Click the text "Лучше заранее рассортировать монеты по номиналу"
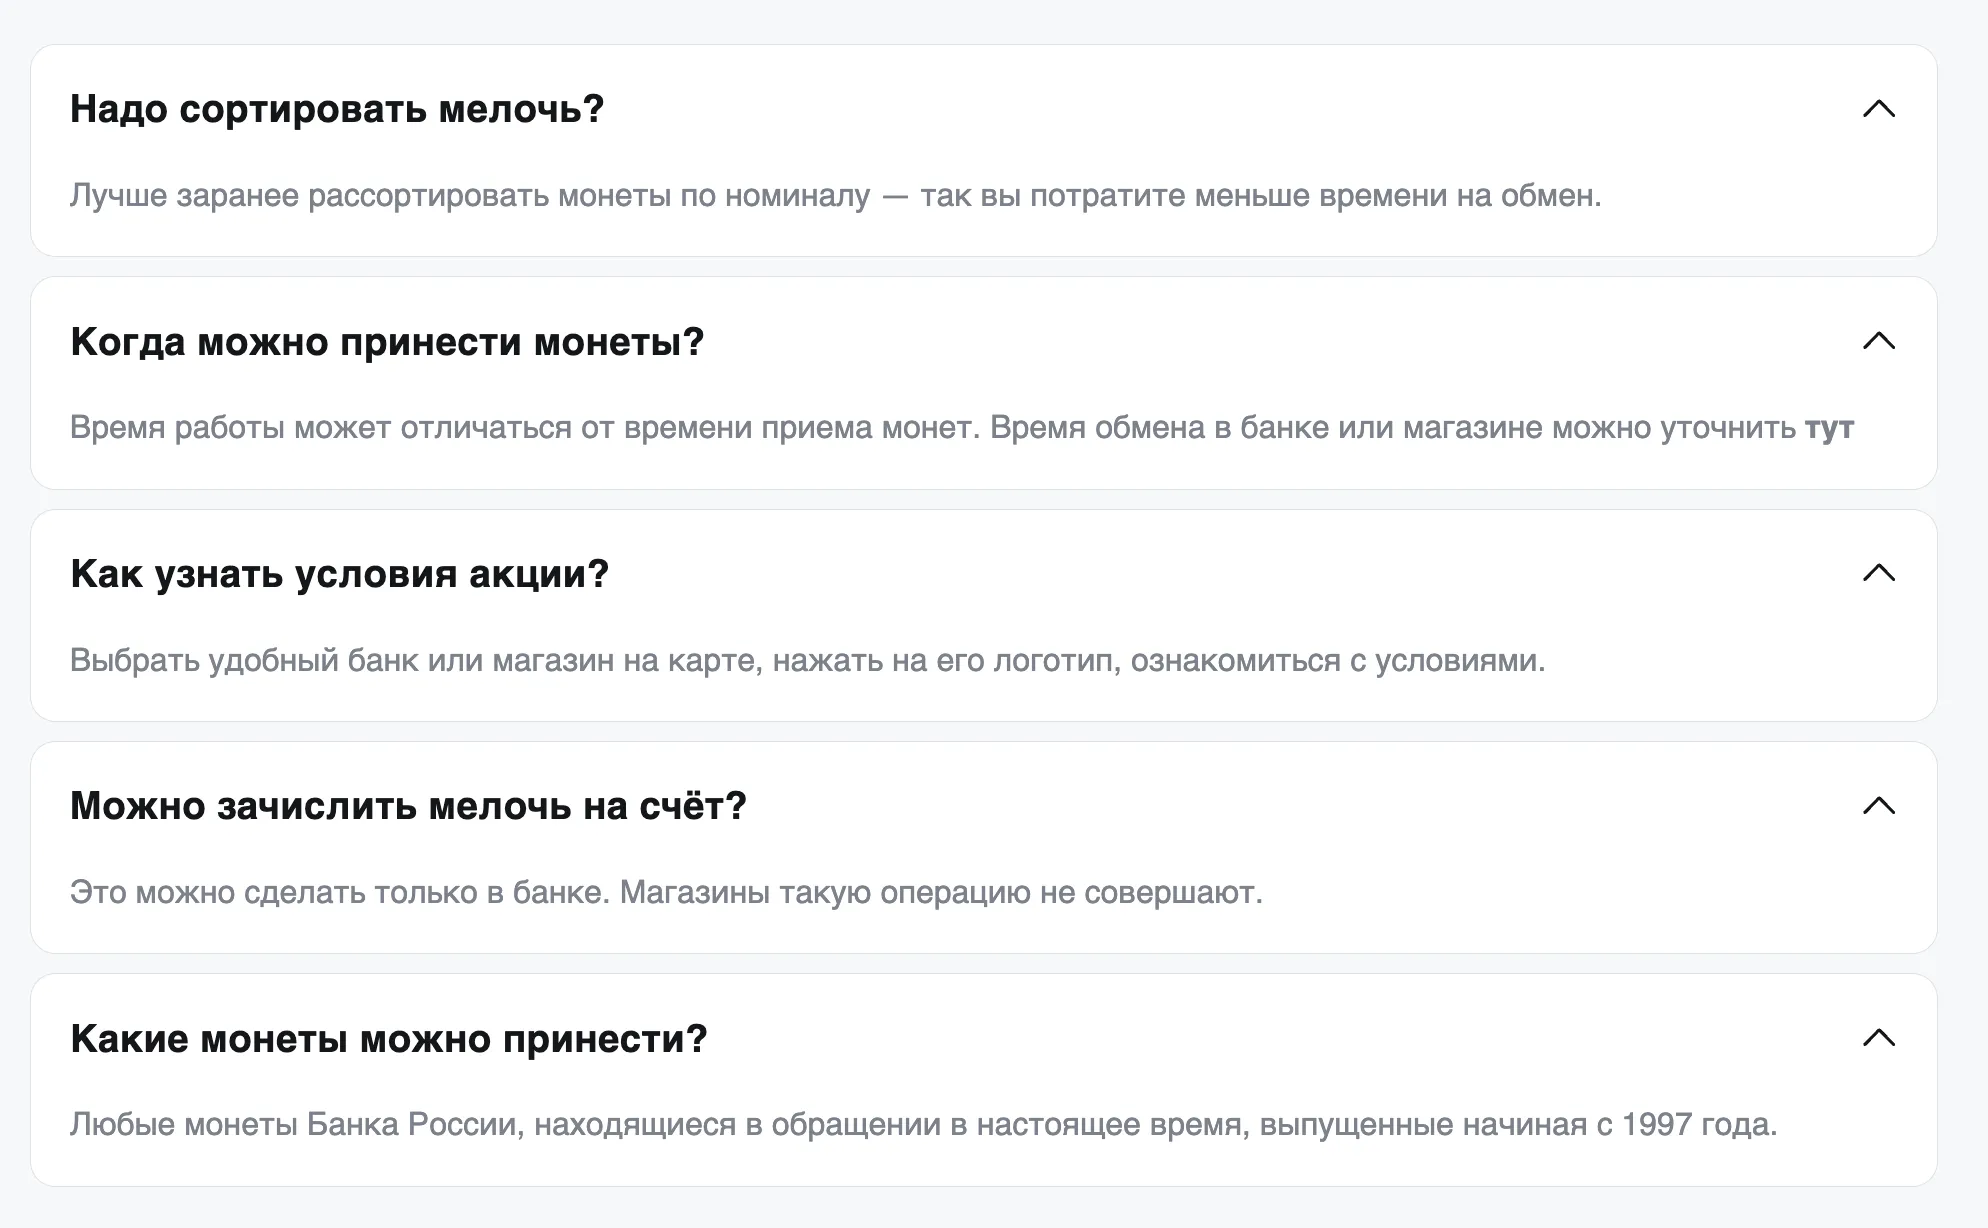Image resolution: width=1988 pixels, height=1228 pixels. tap(470, 196)
